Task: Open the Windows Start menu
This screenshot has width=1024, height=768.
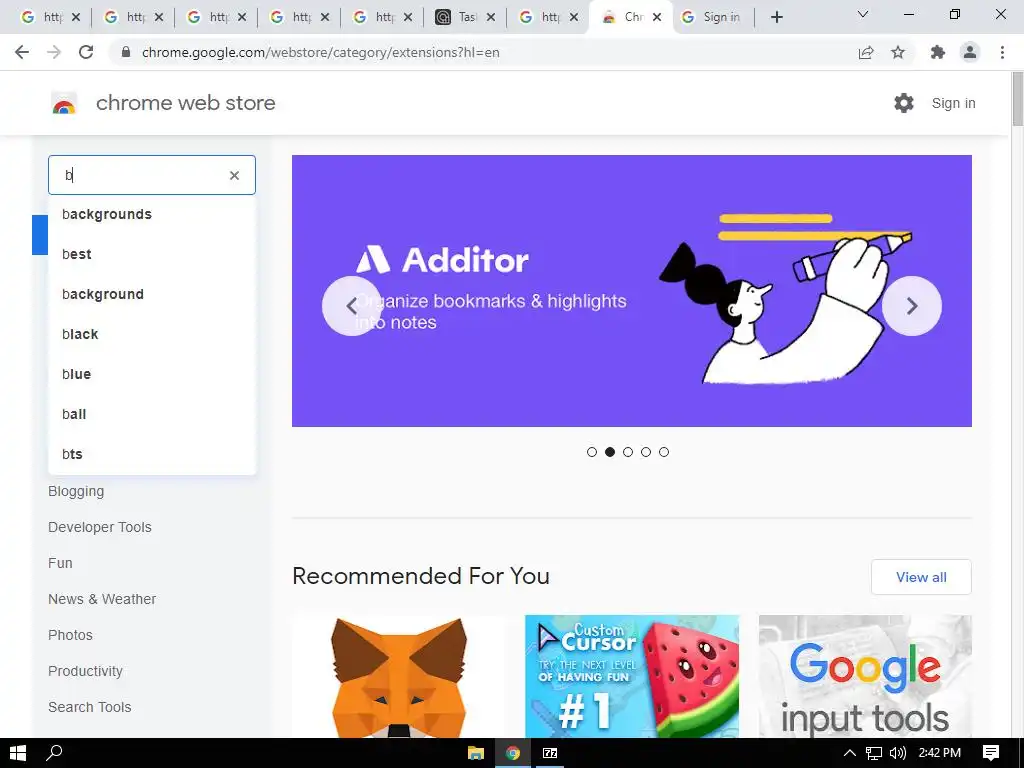Action: pos(18,753)
